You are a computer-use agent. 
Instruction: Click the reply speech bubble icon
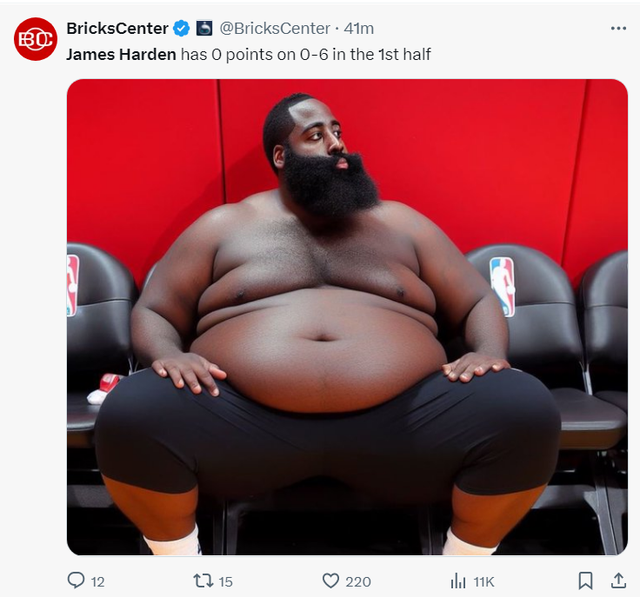[76, 580]
